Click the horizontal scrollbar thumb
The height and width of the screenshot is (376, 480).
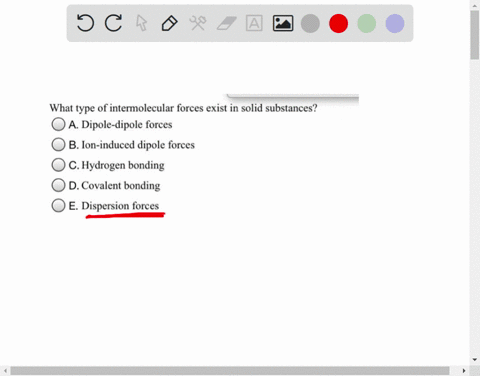tap(230, 371)
